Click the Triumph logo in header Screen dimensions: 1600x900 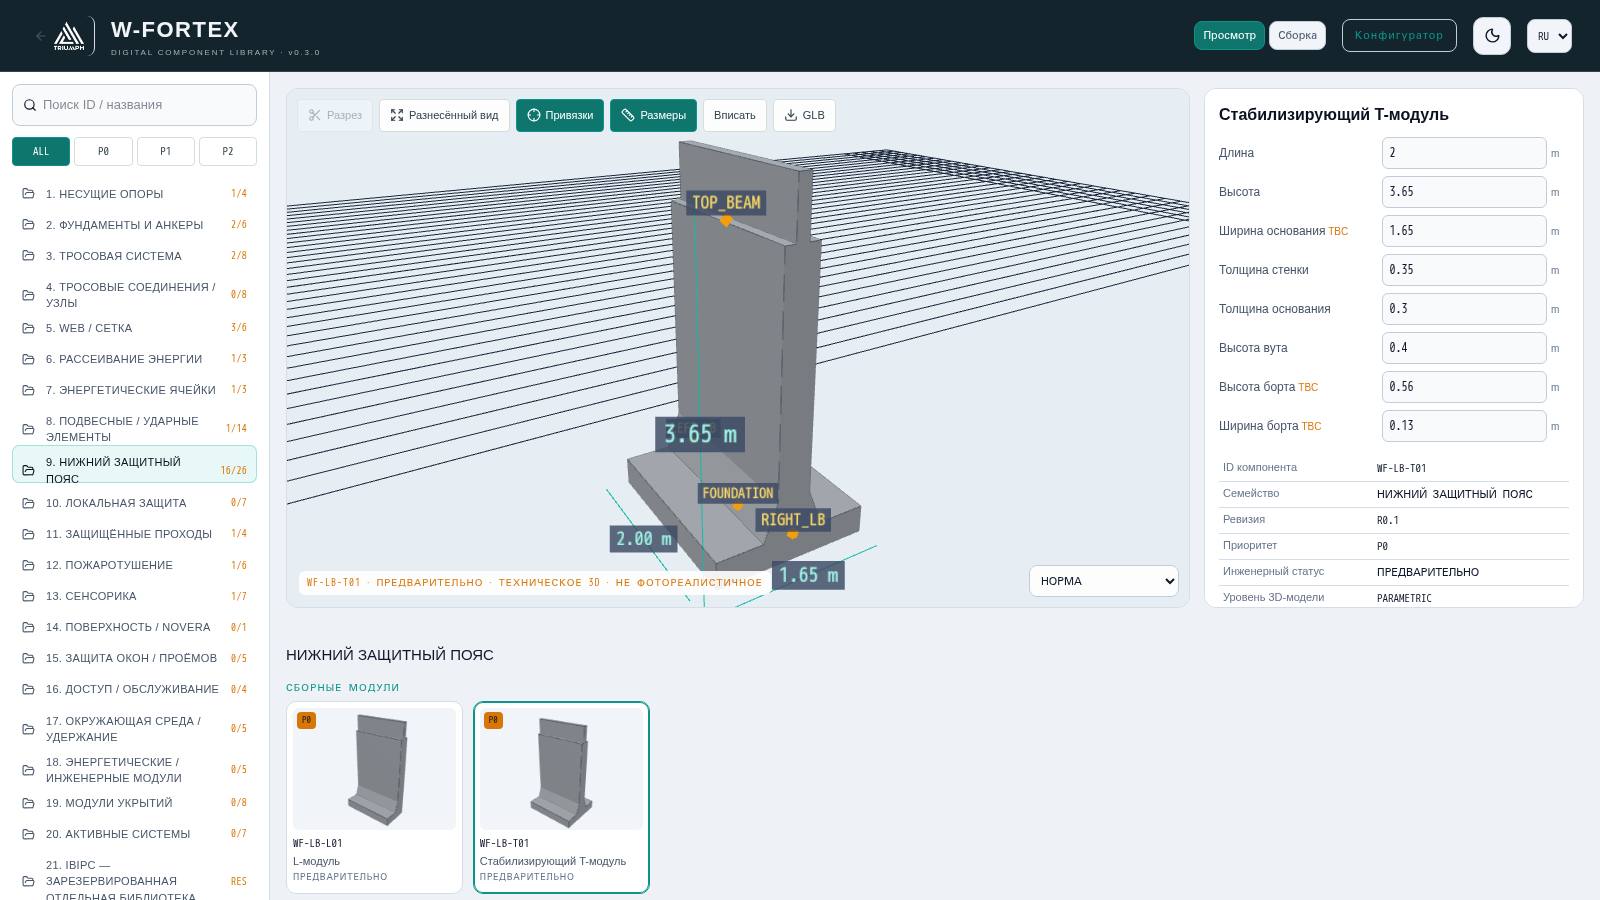[69, 36]
